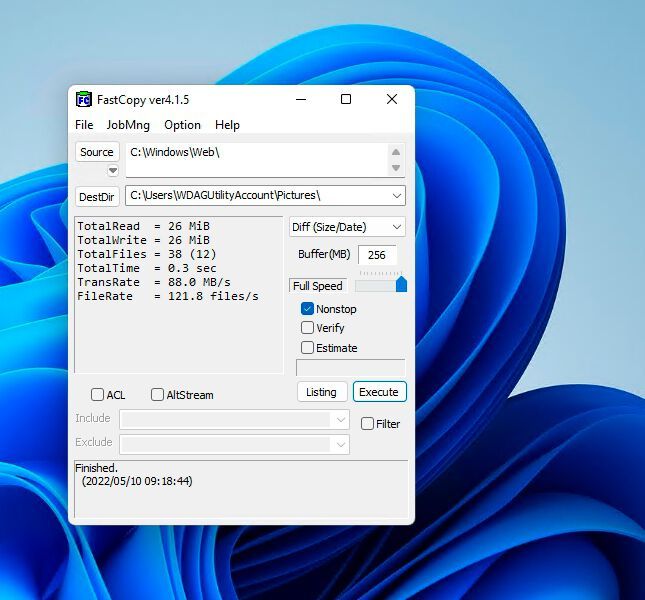Click the Full Speed slider thumb

[x=401, y=285]
